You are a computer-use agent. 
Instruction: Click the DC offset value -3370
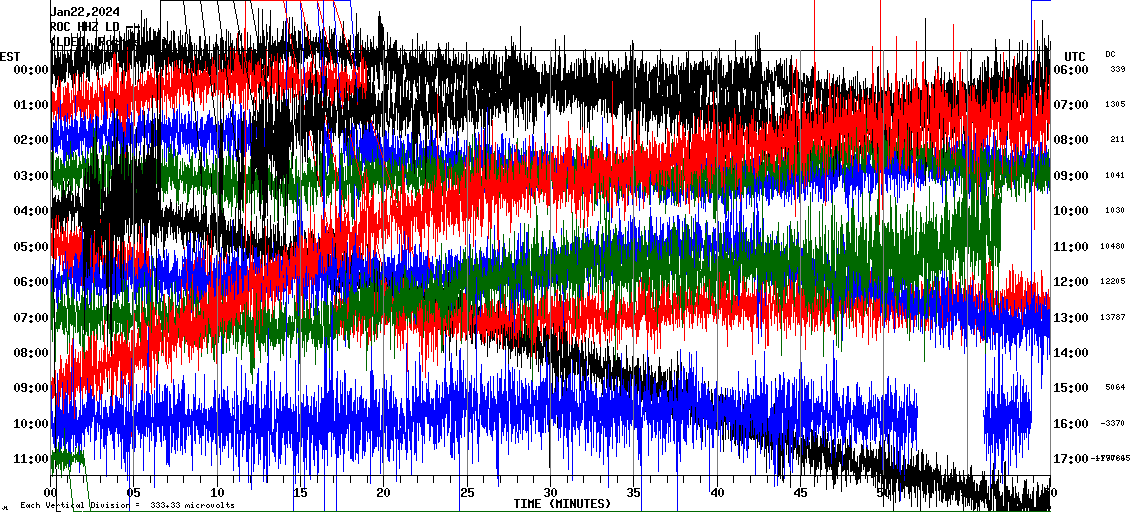click(x=1113, y=423)
